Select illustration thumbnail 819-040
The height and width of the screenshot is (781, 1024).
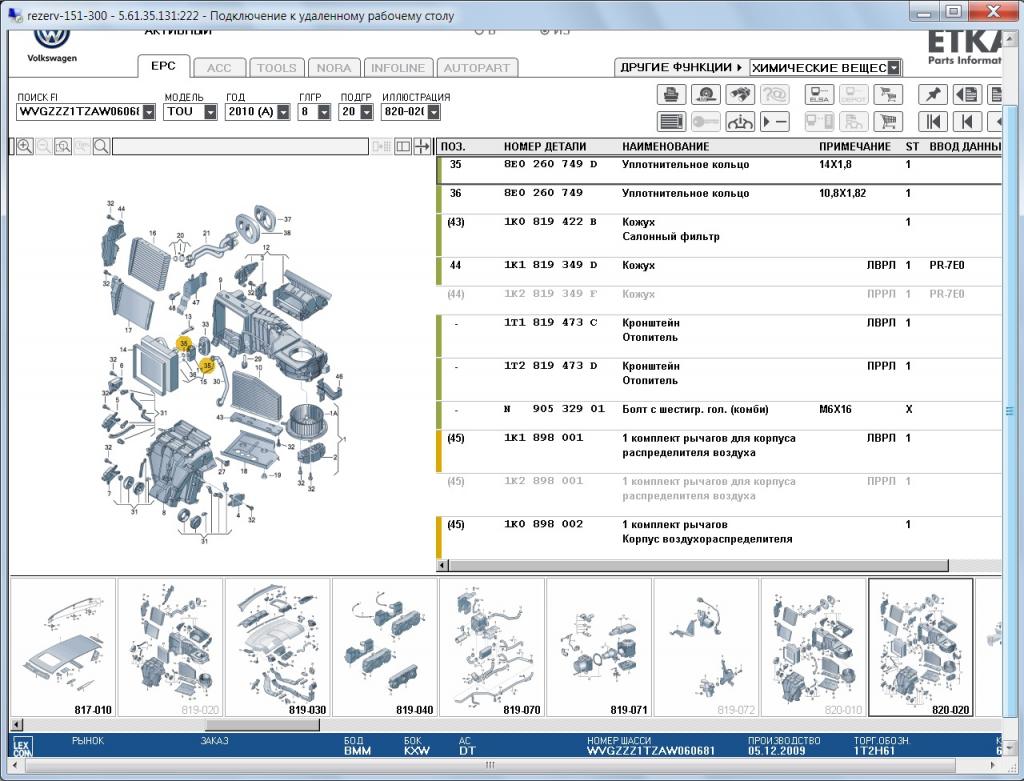[x=384, y=647]
